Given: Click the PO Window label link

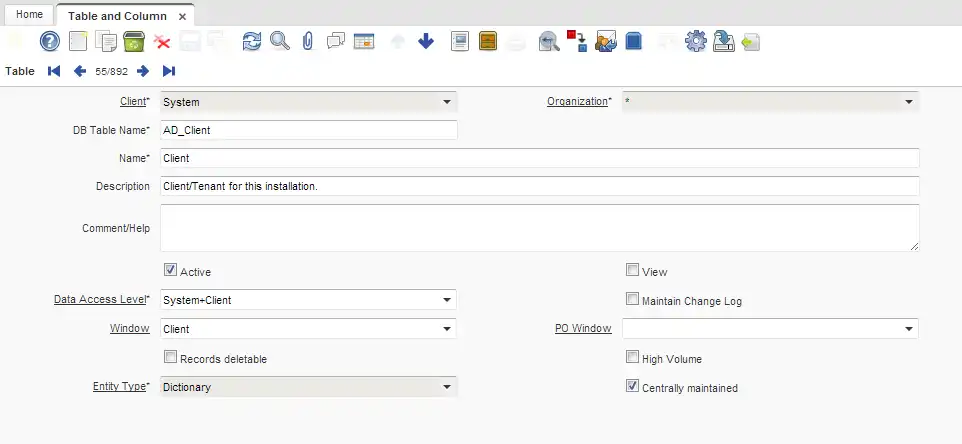Looking at the screenshot, I should point(583,328).
